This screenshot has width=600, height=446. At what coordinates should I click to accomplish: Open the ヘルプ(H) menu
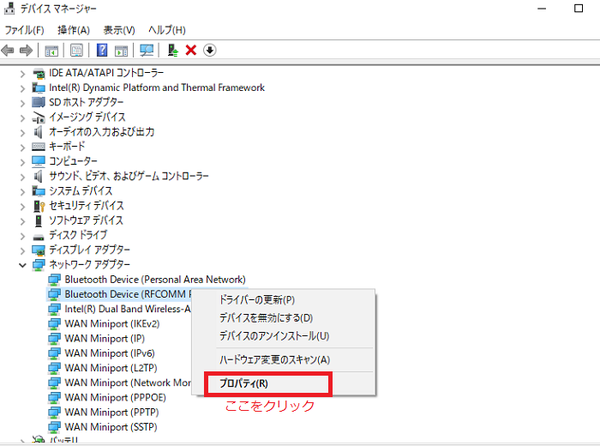[x=167, y=30]
